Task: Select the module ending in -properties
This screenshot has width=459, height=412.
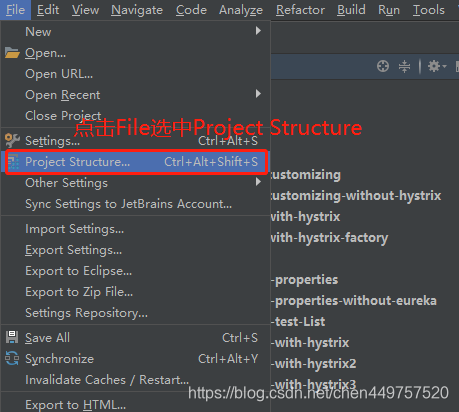Action: 305,280
